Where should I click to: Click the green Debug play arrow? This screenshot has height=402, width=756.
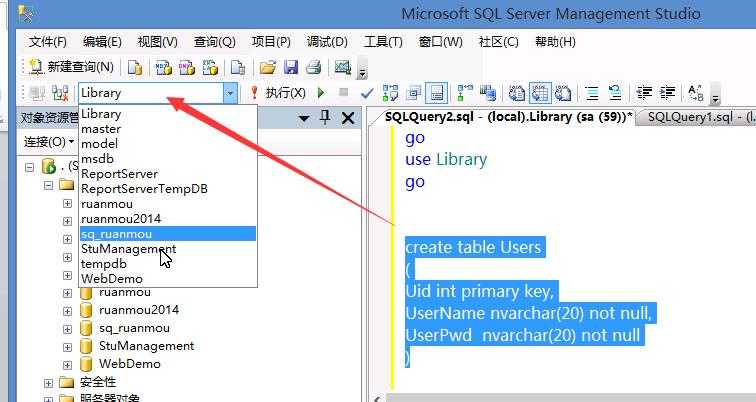point(321,93)
